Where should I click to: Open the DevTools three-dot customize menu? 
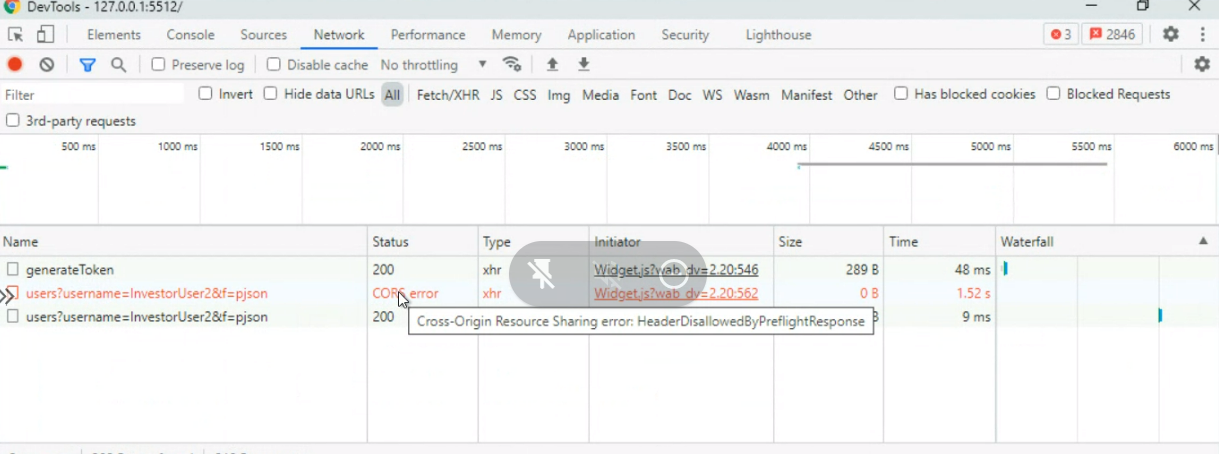[1202, 34]
